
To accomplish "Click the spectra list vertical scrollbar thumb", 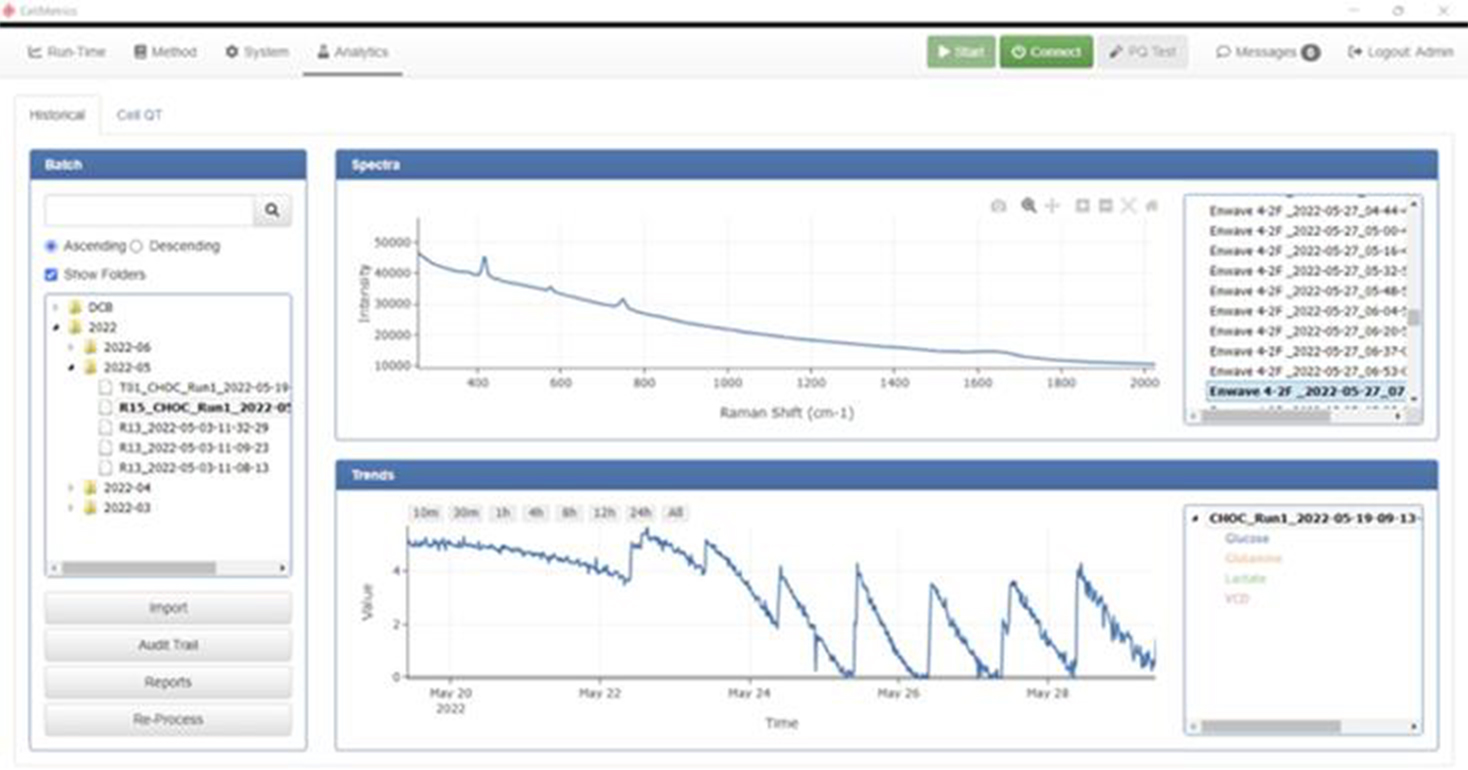I will [1414, 319].
